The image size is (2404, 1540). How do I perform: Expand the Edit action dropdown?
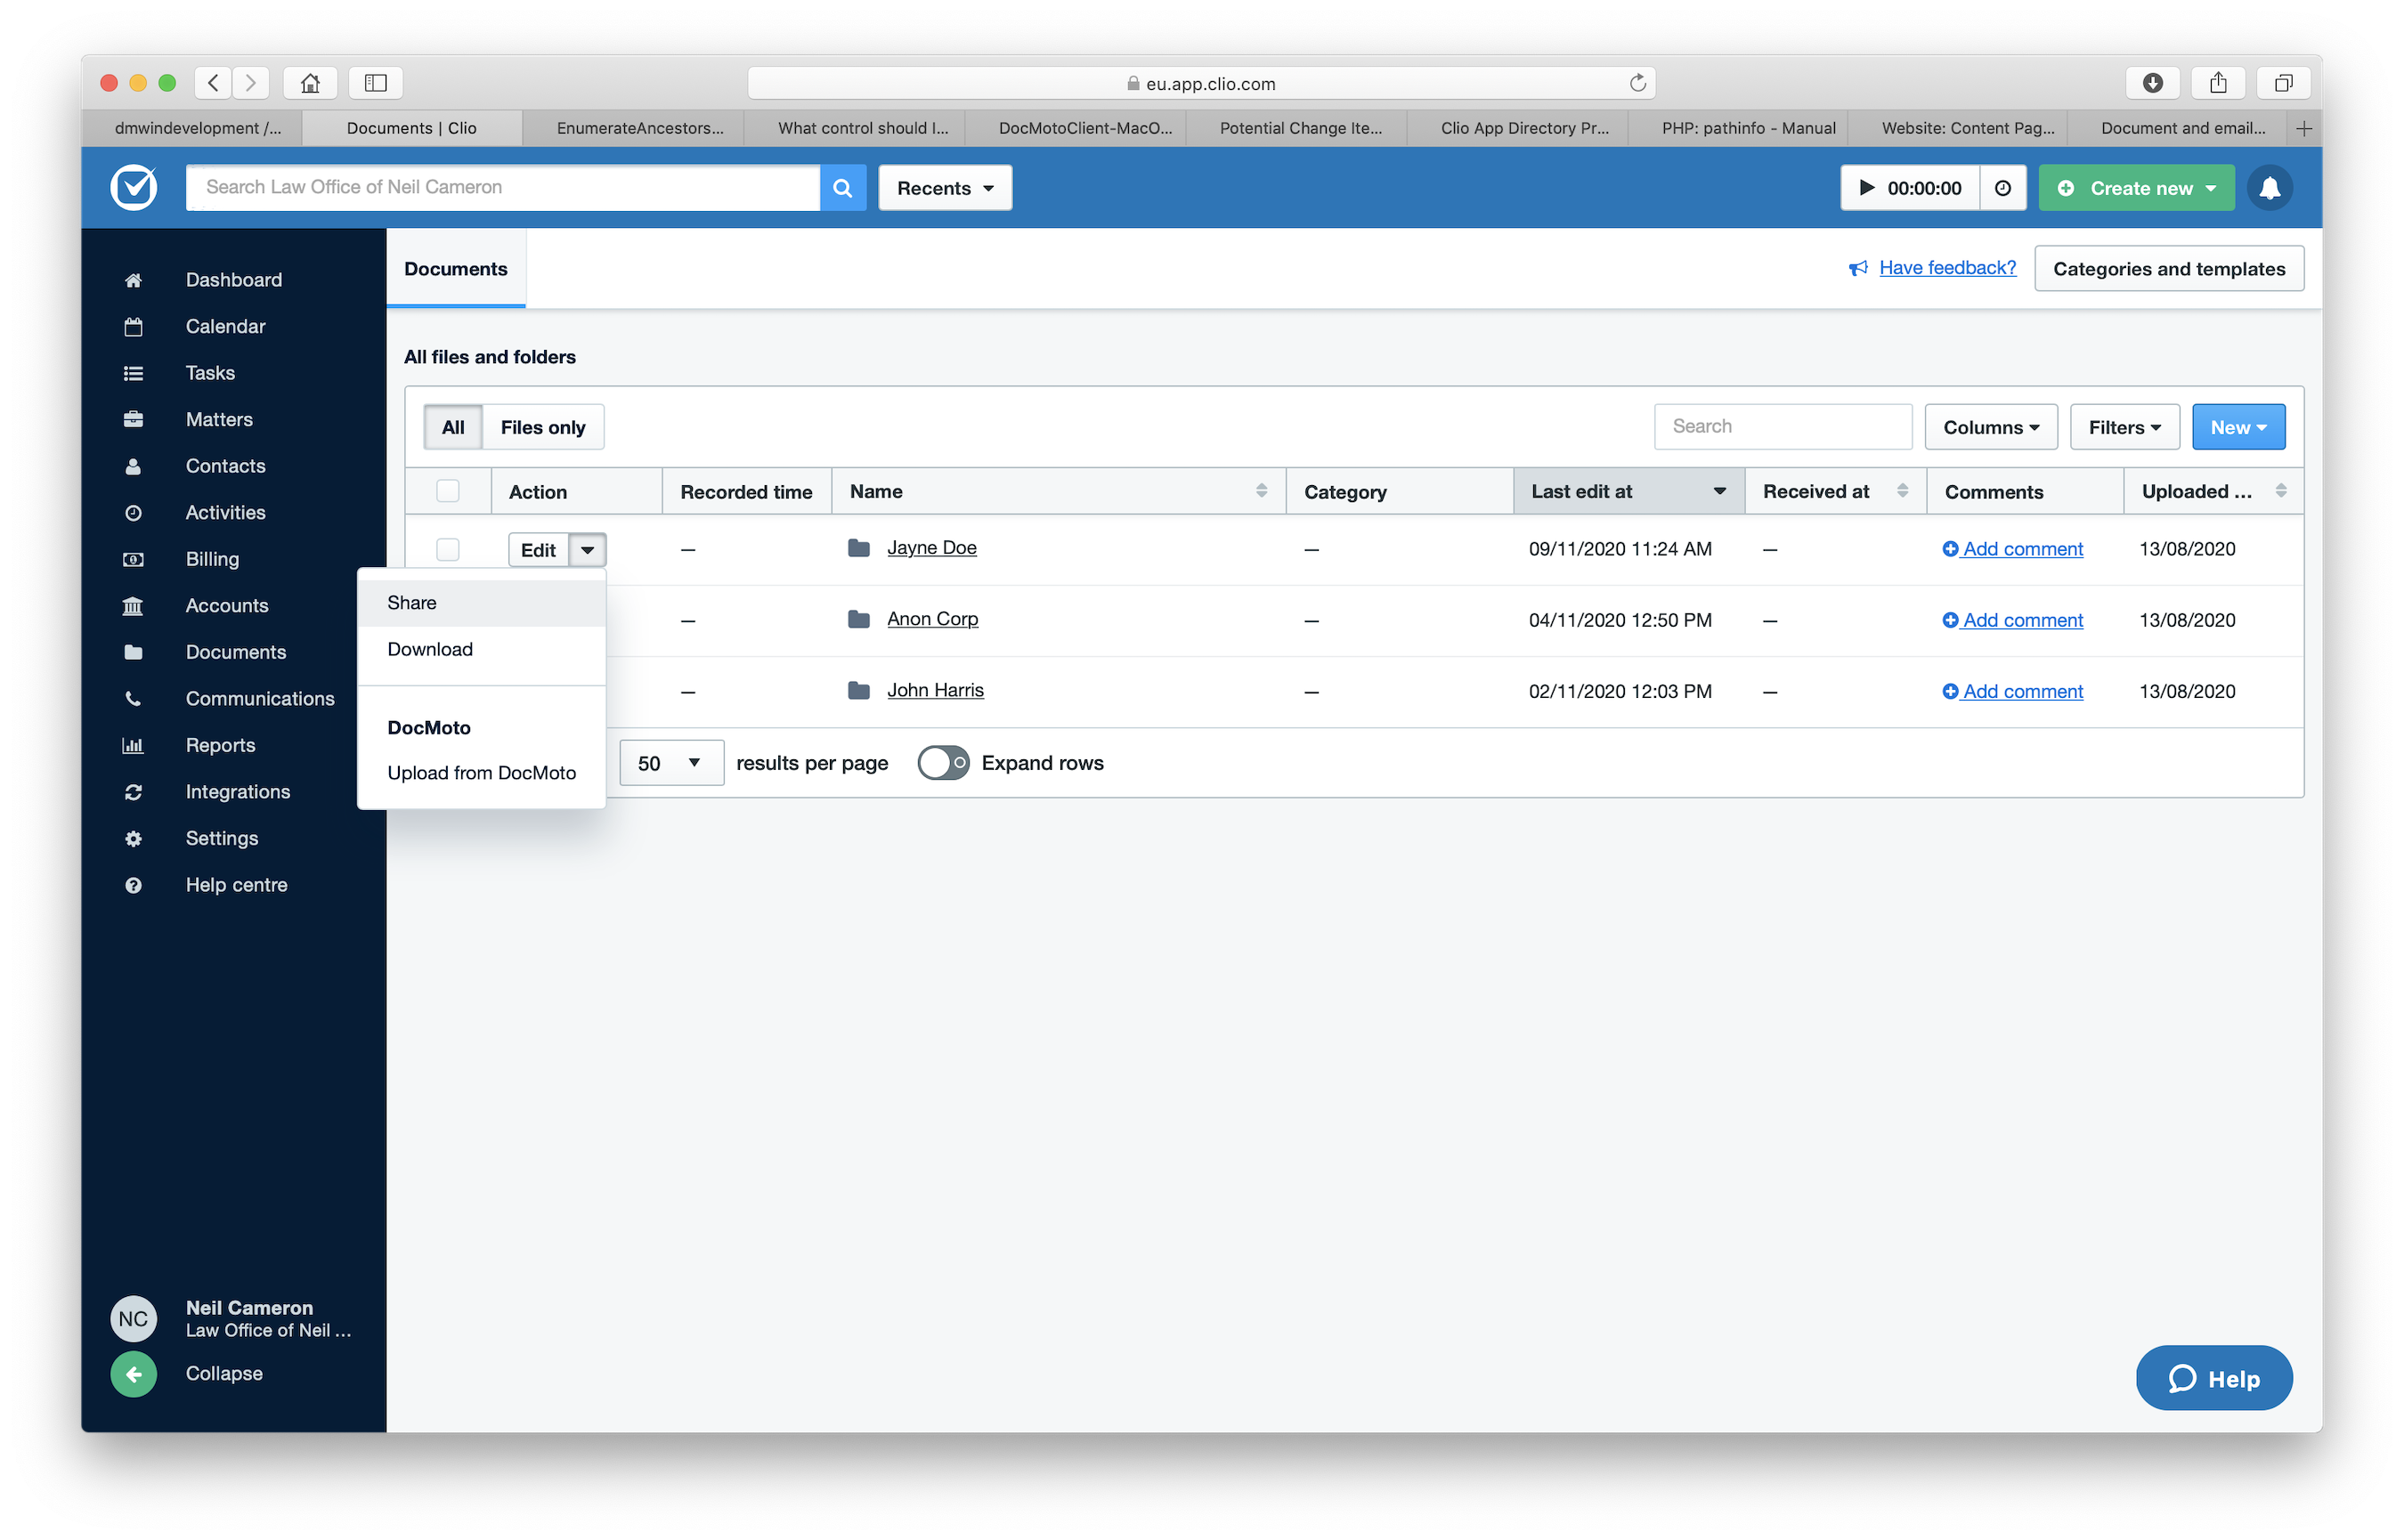589,547
